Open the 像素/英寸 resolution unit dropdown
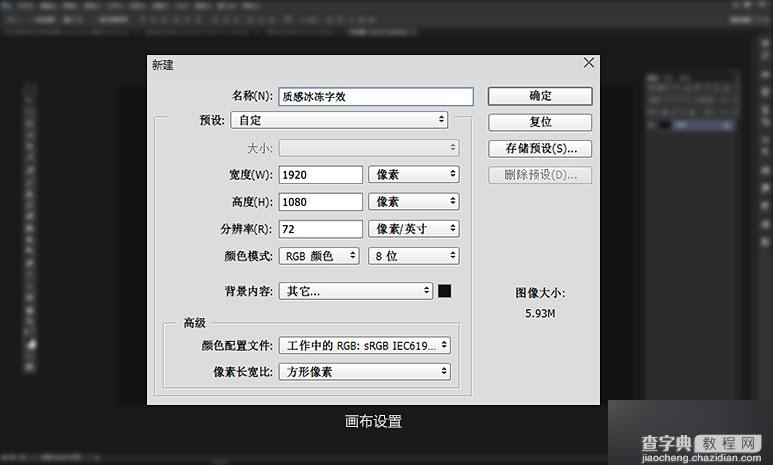The width and height of the screenshot is (773, 465). pyautogui.click(x=413, y=228)
